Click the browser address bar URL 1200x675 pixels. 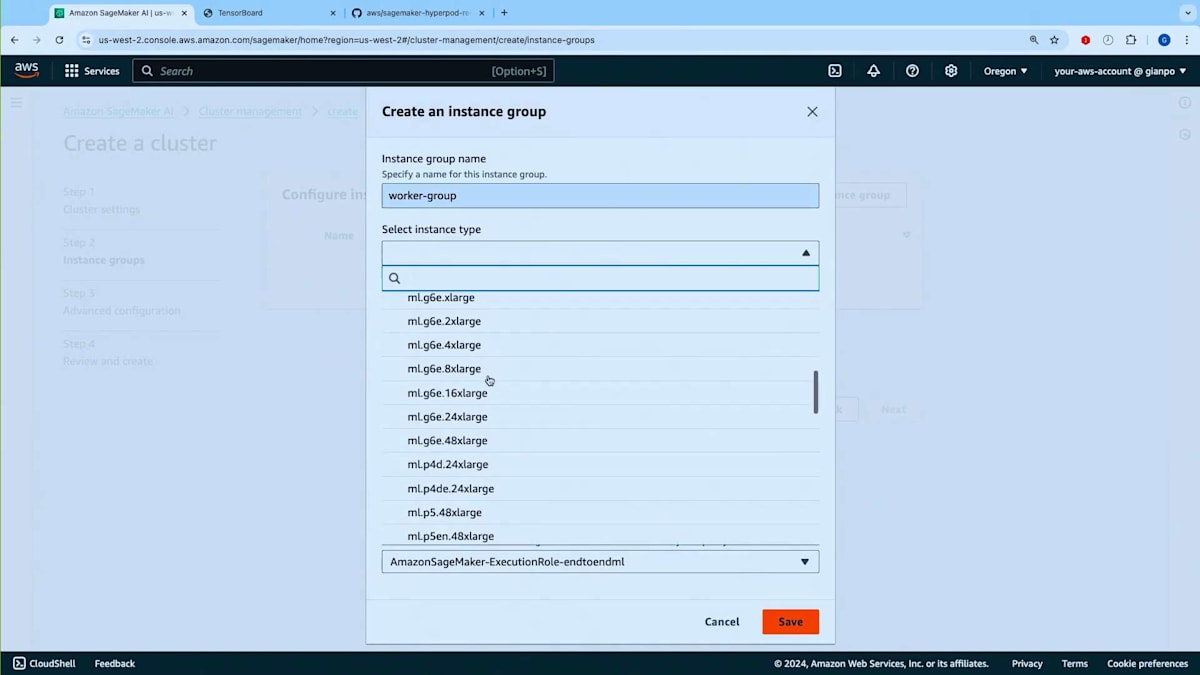point(346,40)
